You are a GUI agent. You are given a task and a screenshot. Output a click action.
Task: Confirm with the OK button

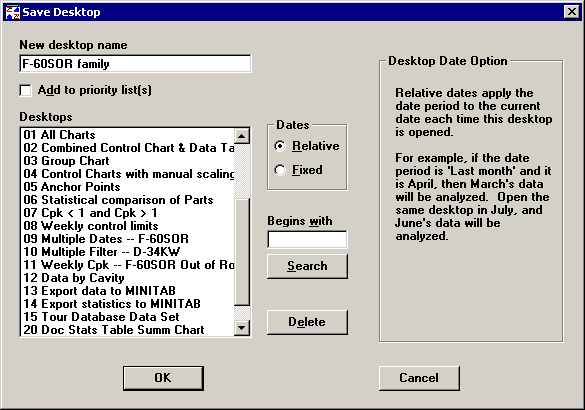163,378
